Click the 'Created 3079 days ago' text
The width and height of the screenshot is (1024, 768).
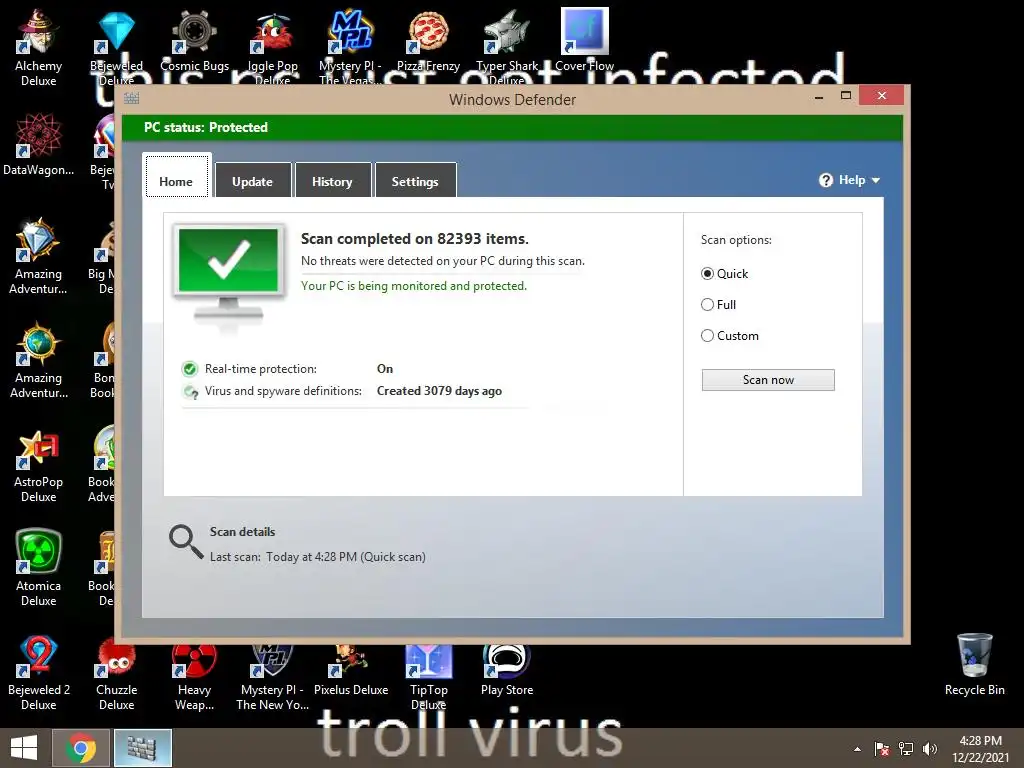(x=440, y=391)
